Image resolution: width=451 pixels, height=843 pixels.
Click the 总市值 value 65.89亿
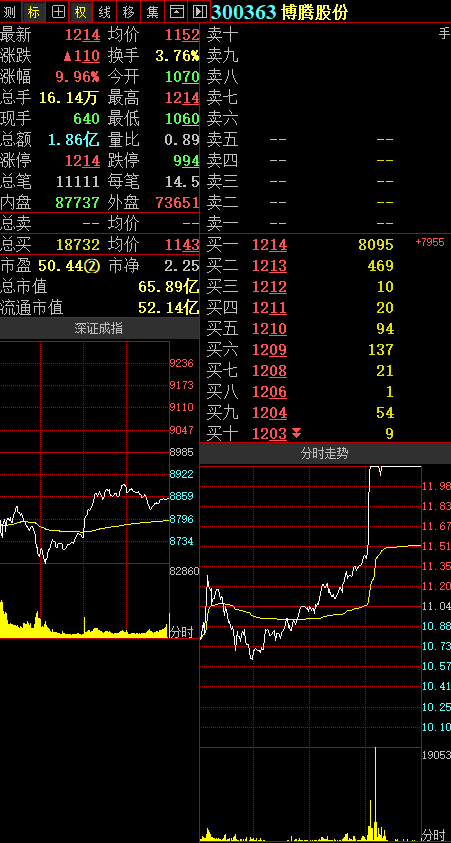[x=169, y=287]
